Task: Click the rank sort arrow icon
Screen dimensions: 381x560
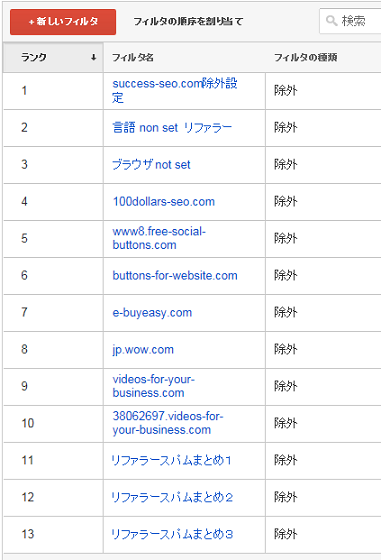Action: click(94, 57)
